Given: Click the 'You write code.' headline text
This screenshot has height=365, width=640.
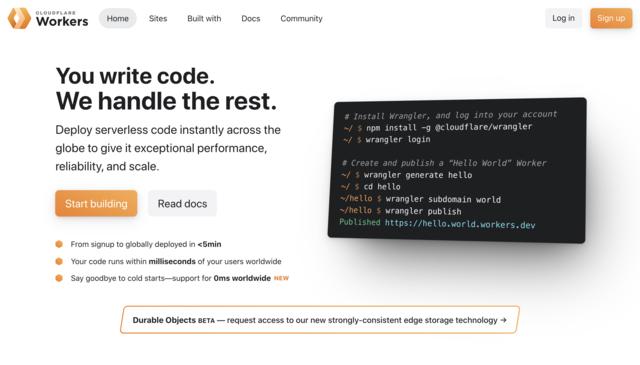Looking at the screenshot, I should point(136,76).
